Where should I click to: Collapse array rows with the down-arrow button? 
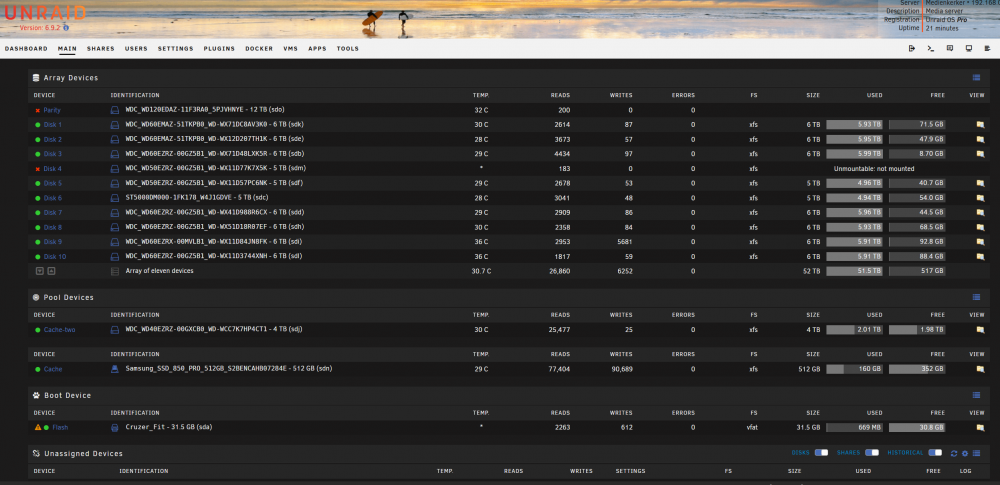40,271
